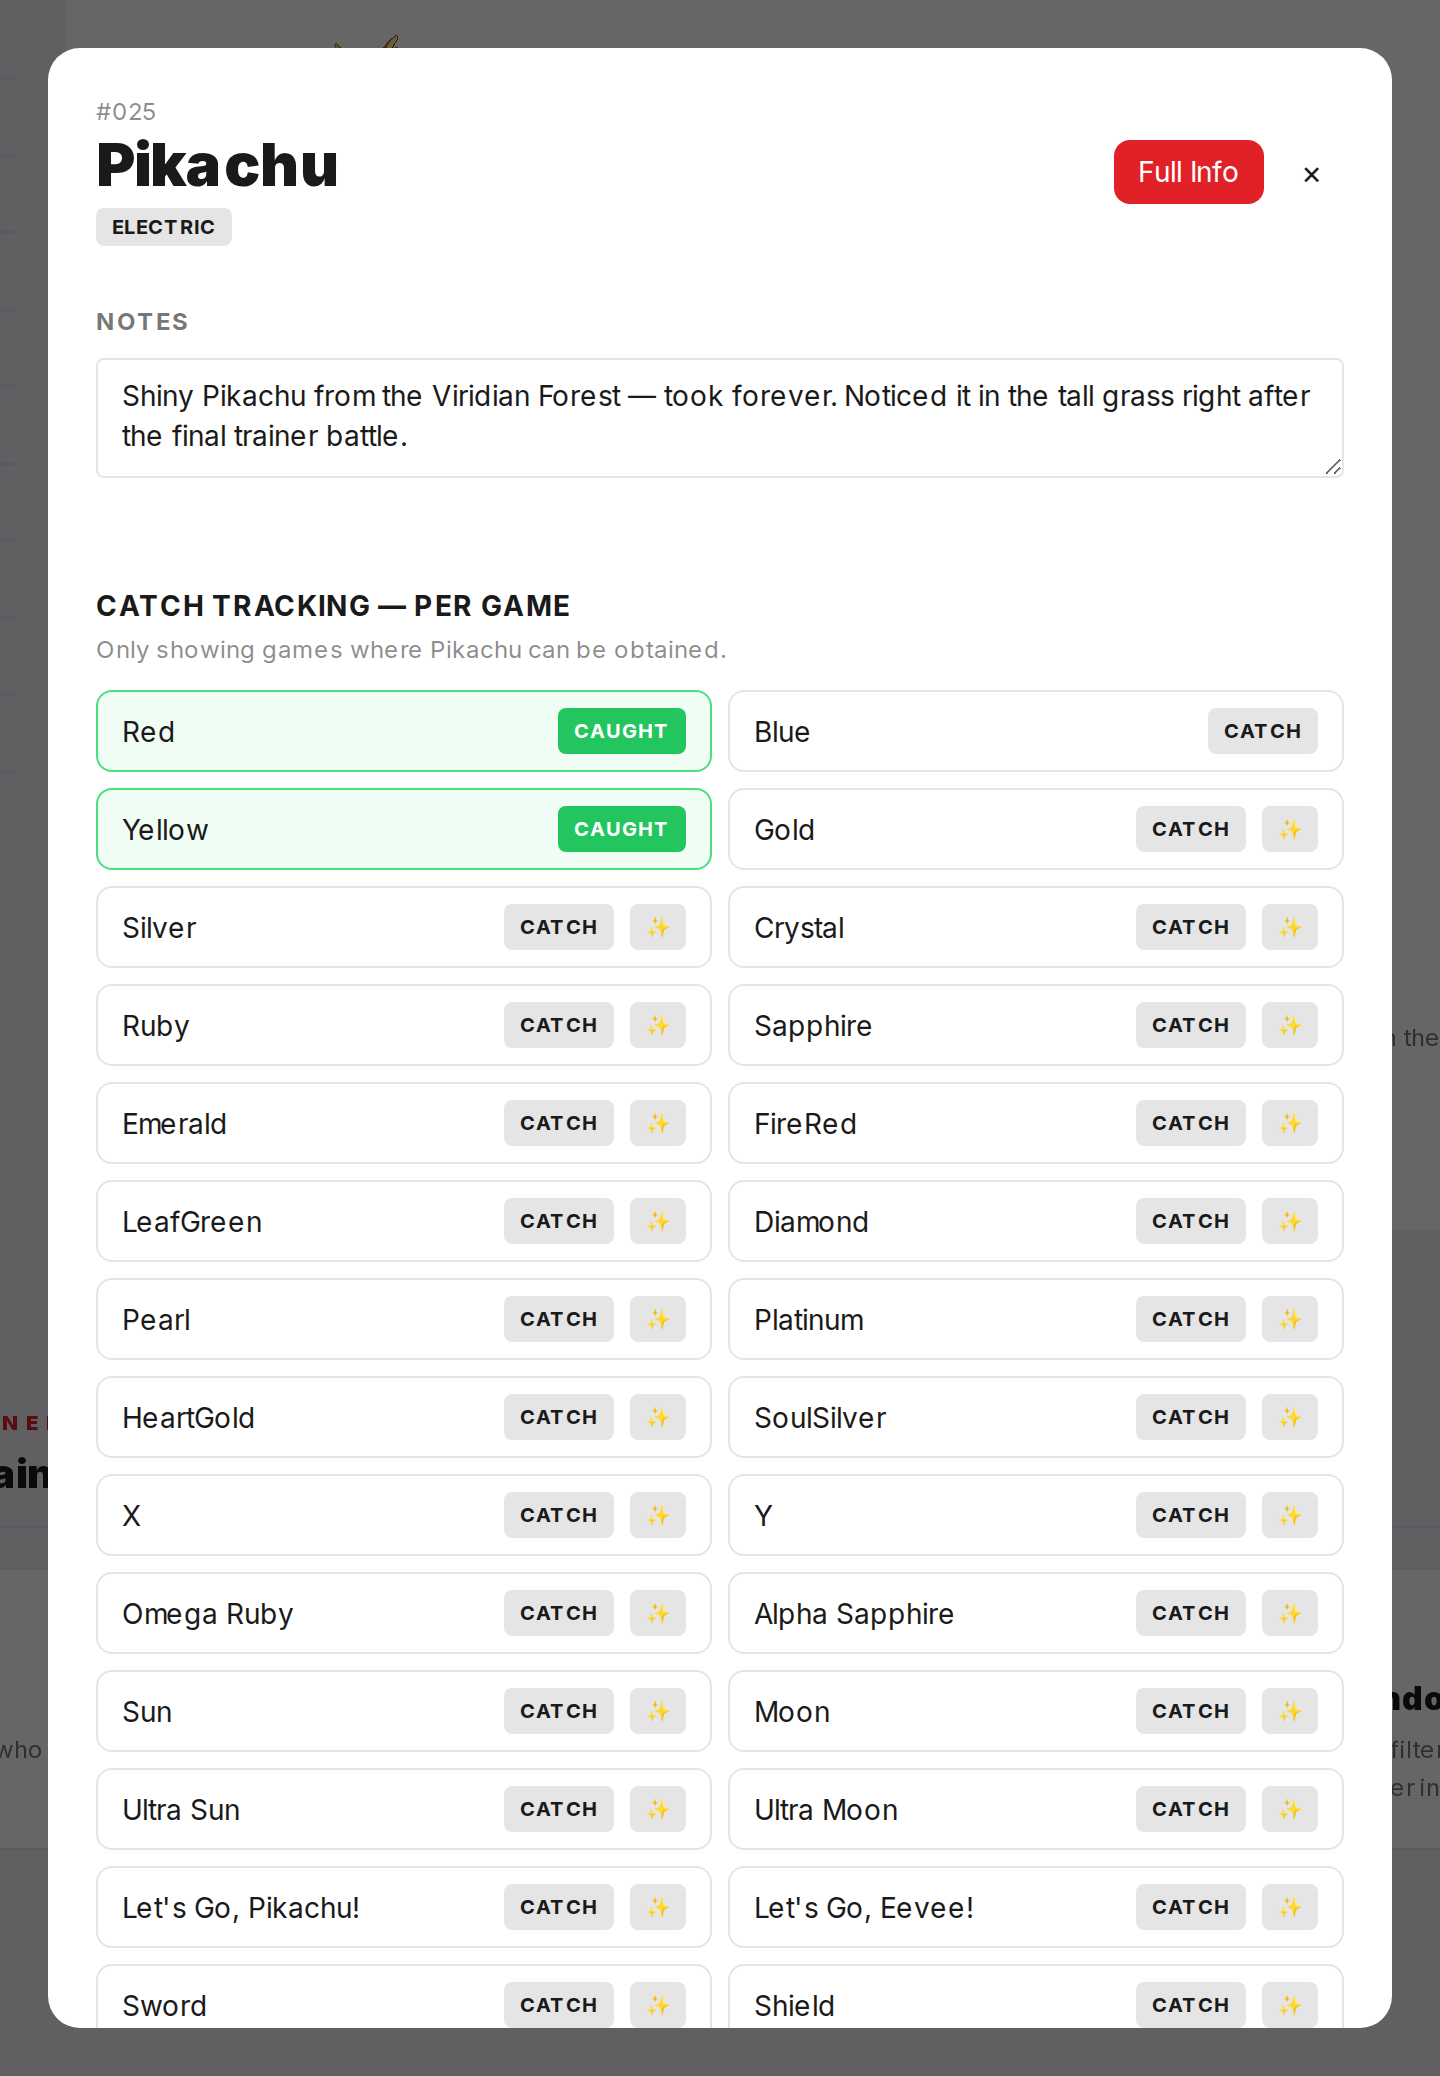Click CATCH button for Ultra Sun
Image resolution: width=1440 pixels, height=2076 pixels.
coord(558,1809)
